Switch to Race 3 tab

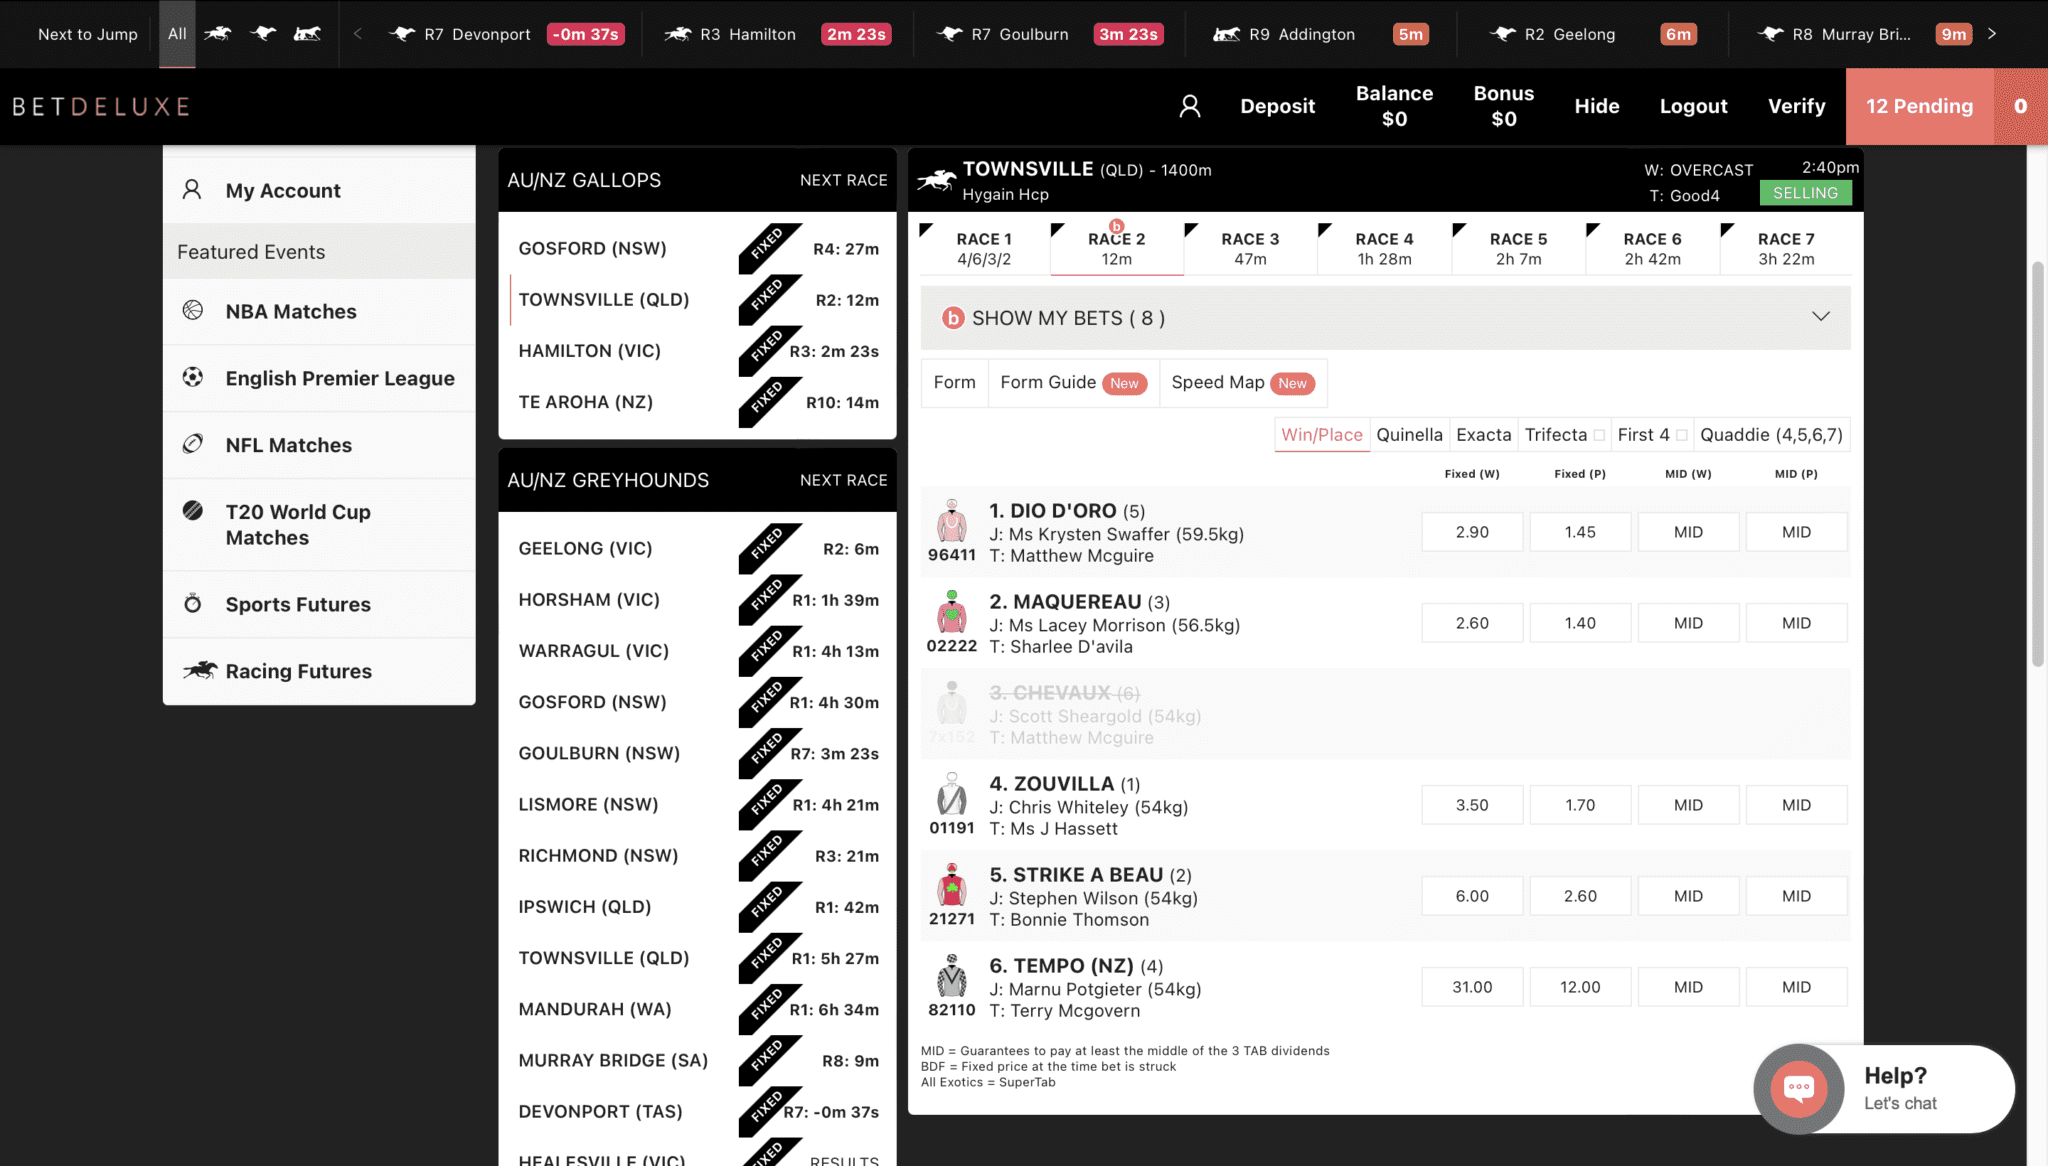pyautogui.click(x=1250, y=248)
